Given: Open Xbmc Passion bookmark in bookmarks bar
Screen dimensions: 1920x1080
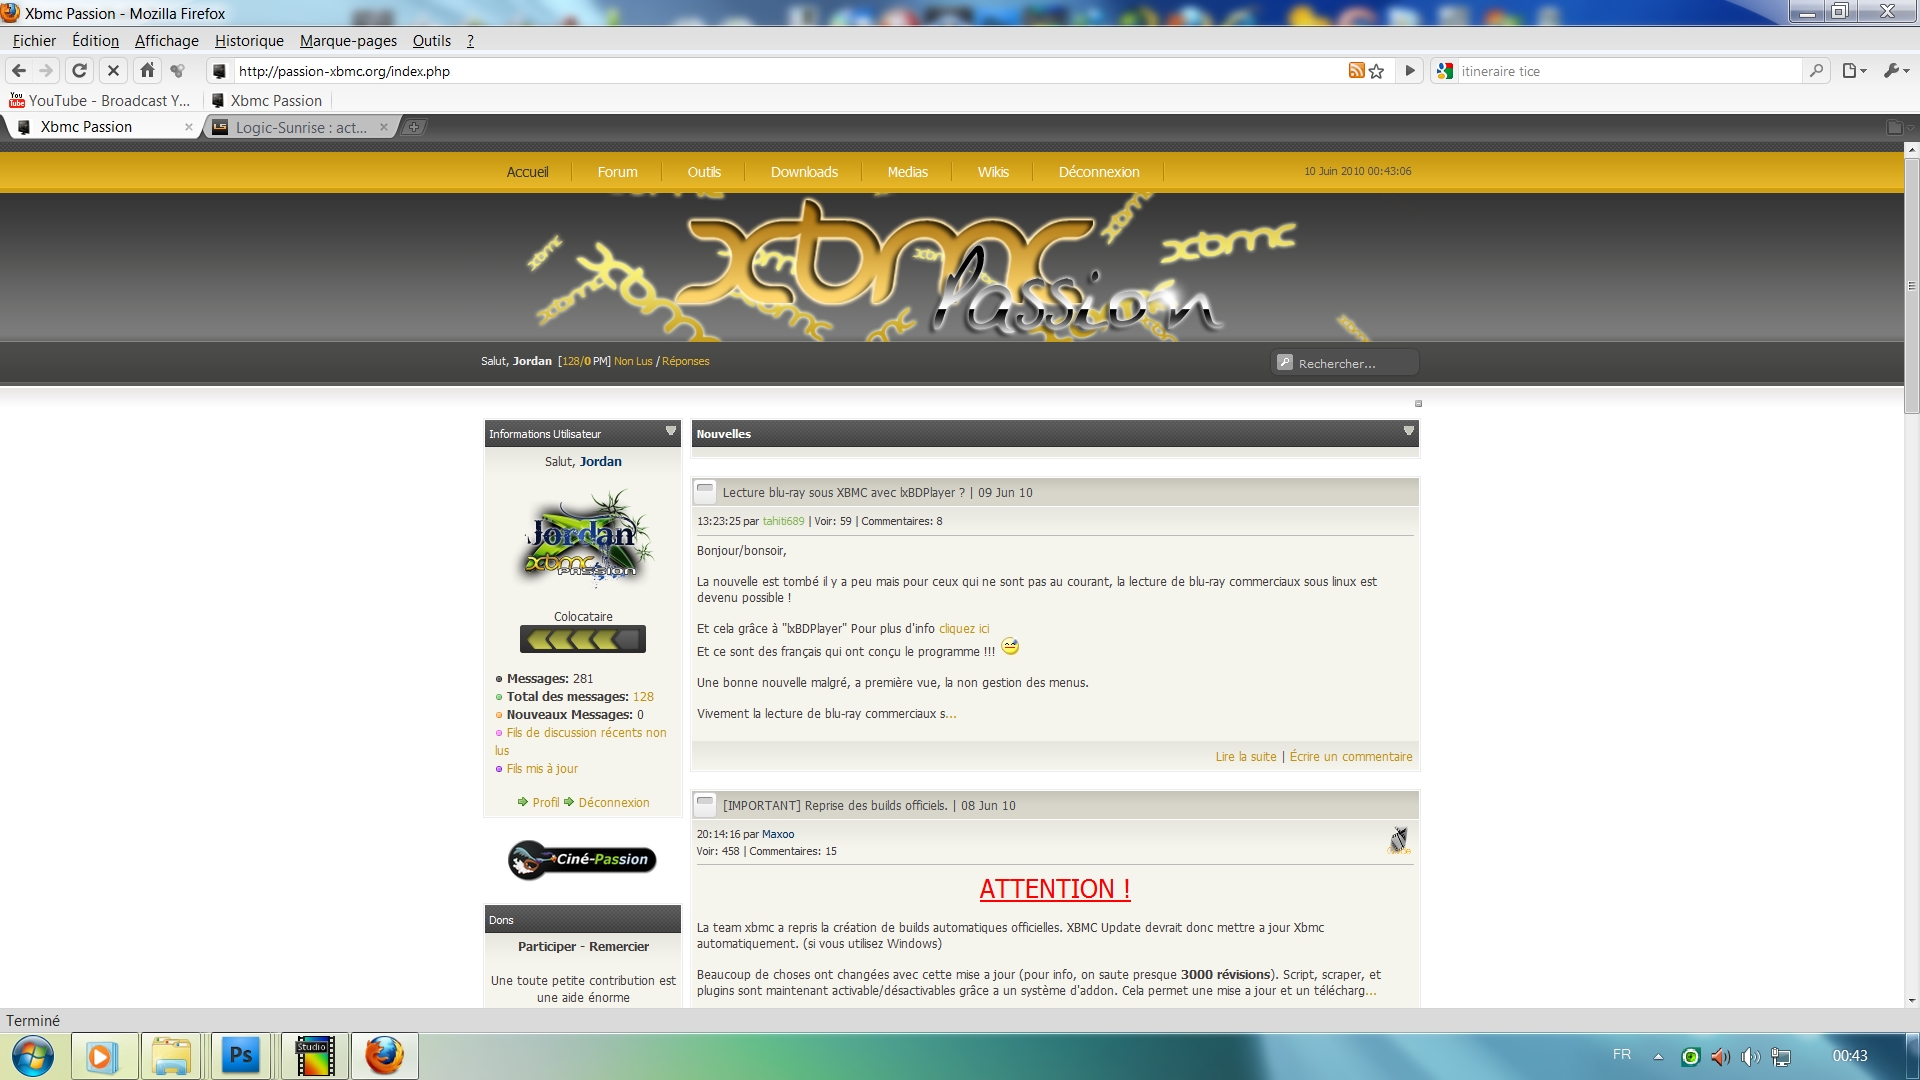Looking at the screenshot, I should [x=267, y=100].
